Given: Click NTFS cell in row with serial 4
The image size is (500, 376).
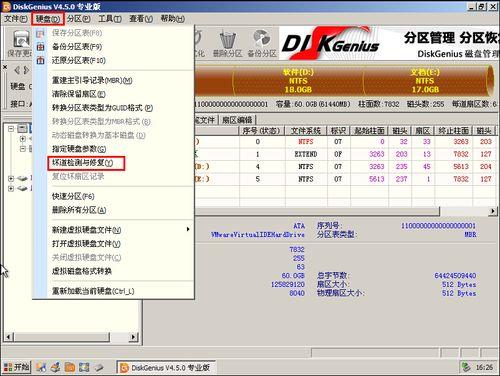Looking at the screenshot, I should [x=306, y=167].
